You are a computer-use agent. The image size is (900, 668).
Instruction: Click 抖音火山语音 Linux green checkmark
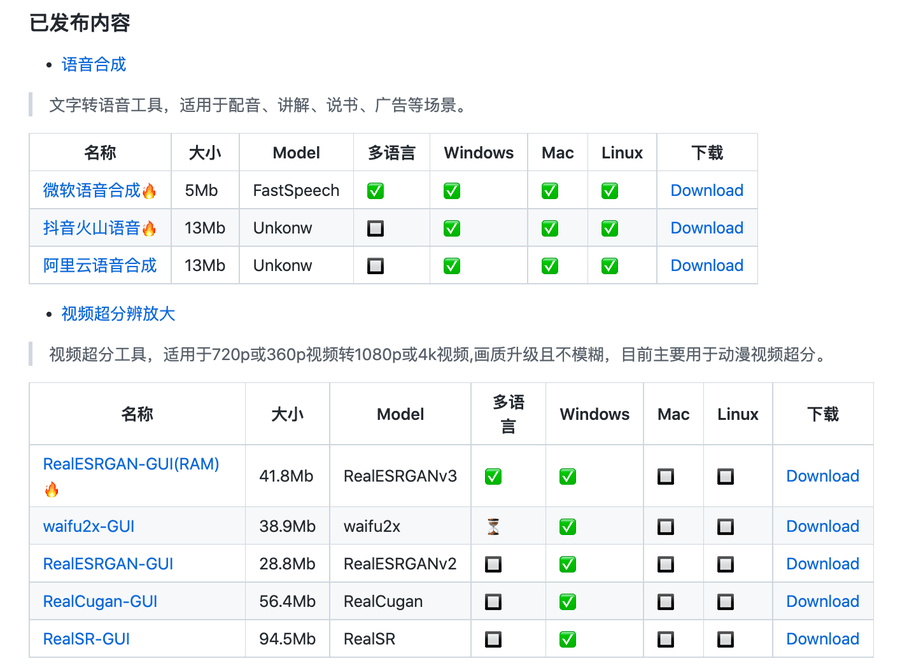coord(610,228)
